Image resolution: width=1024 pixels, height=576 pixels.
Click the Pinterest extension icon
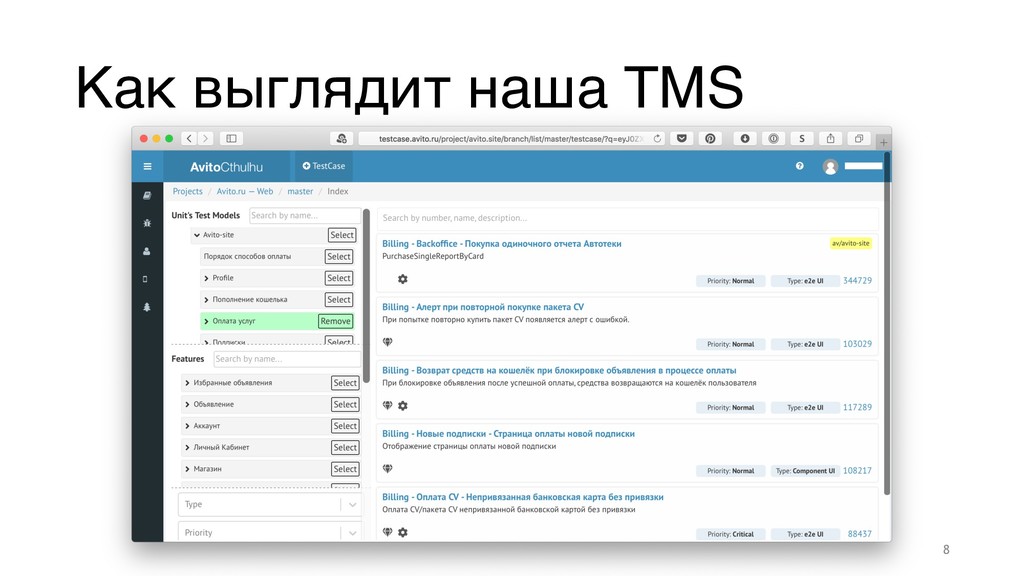[710, 138]
